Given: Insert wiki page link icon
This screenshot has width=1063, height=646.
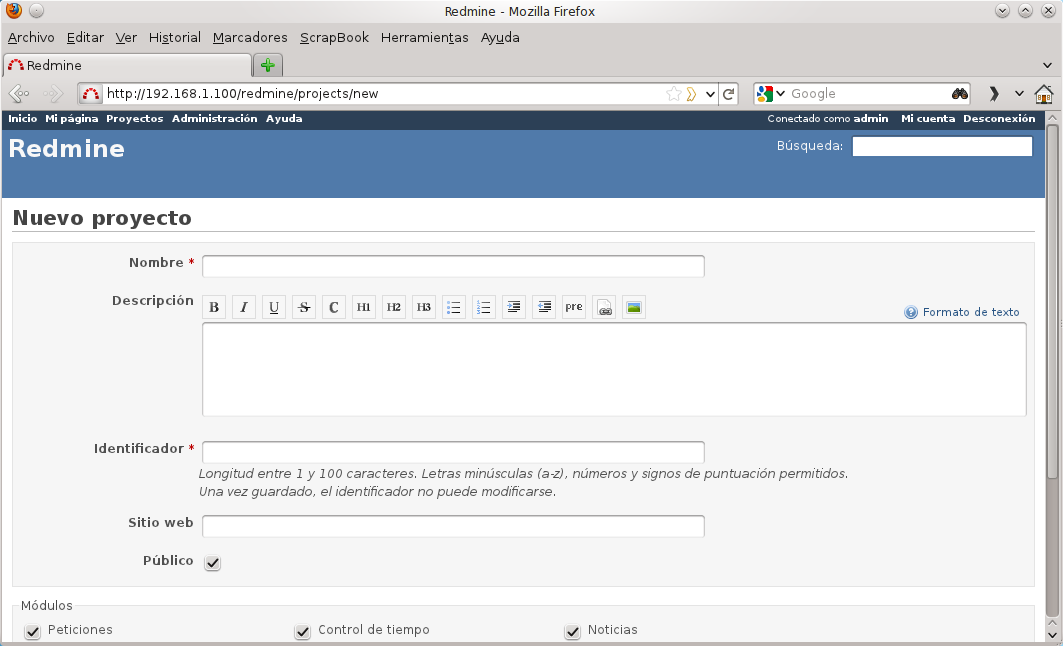Looking at the screenshot, I should coord(604,307).
